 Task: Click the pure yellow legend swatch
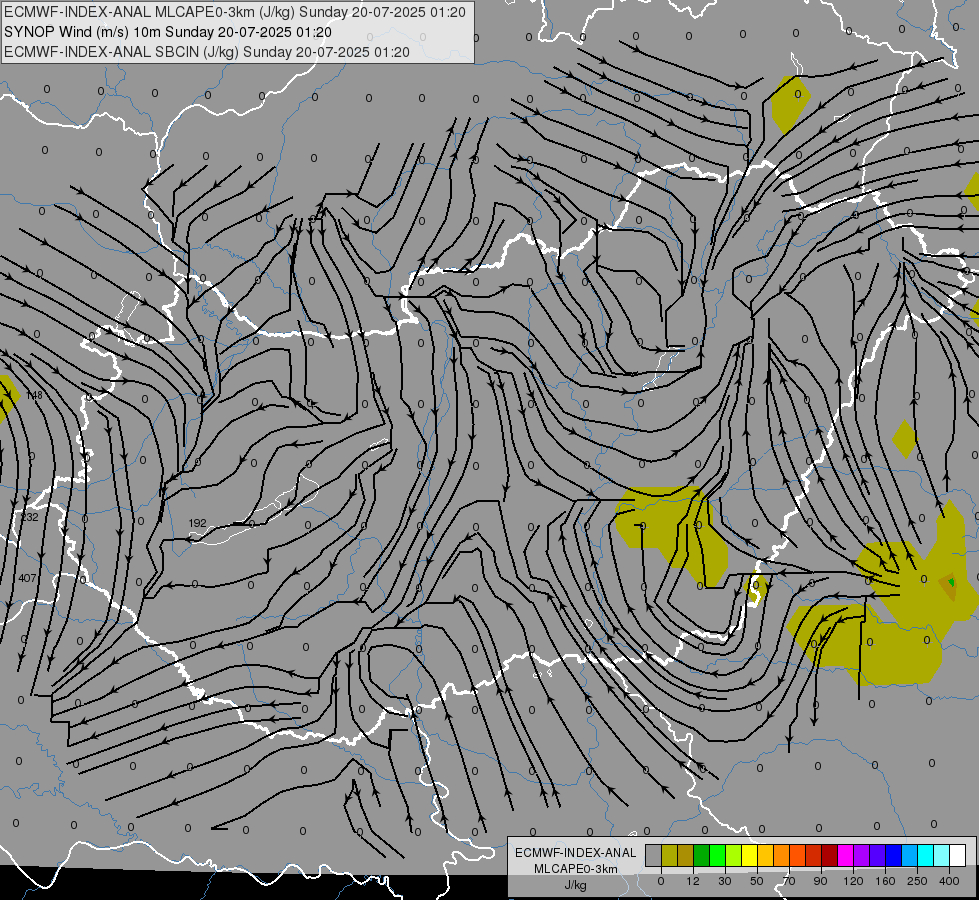coord(750,855)
